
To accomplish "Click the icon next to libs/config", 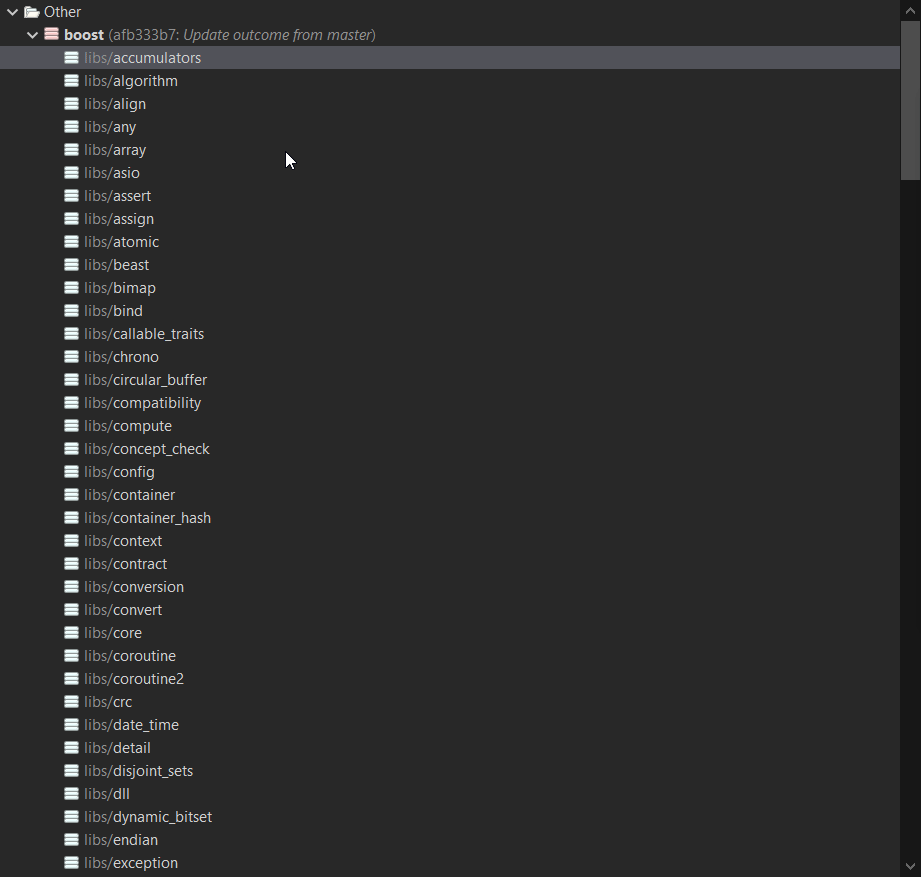I will pos(71,472).
